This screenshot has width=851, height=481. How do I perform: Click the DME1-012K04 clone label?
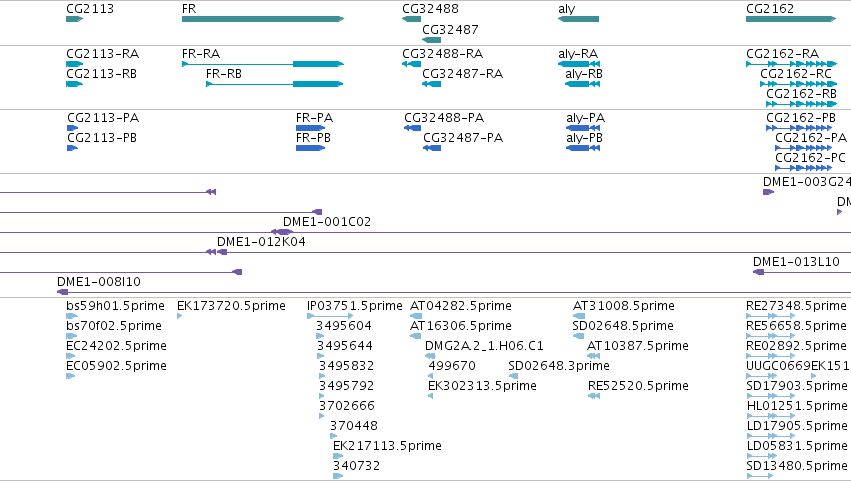[261, 242]
